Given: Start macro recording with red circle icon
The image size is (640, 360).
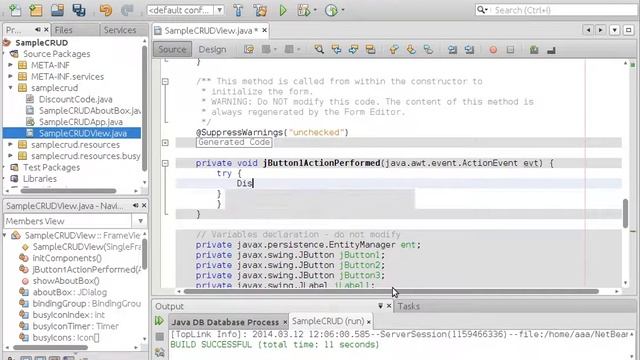Looking at the screenshot, I should click(x=493, y=50).
